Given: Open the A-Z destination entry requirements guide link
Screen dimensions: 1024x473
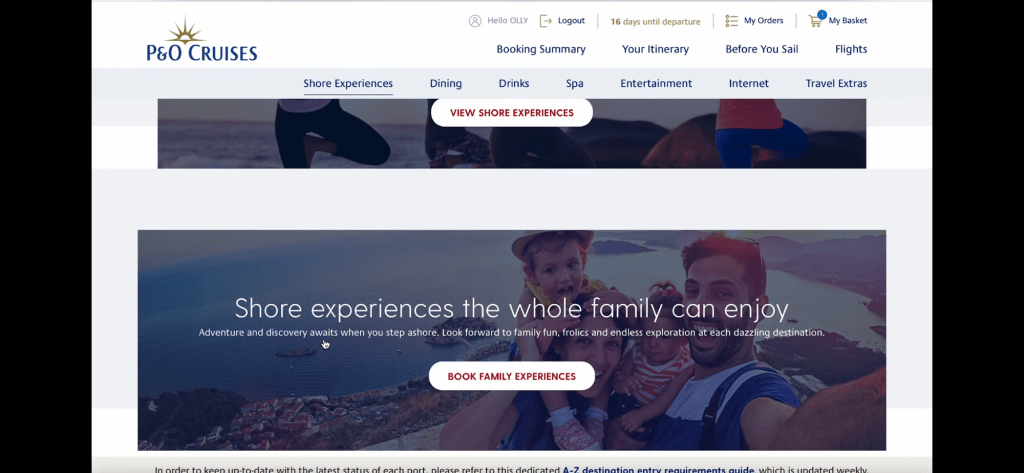Looking at the screenshot, I should (x=658, y=470).
